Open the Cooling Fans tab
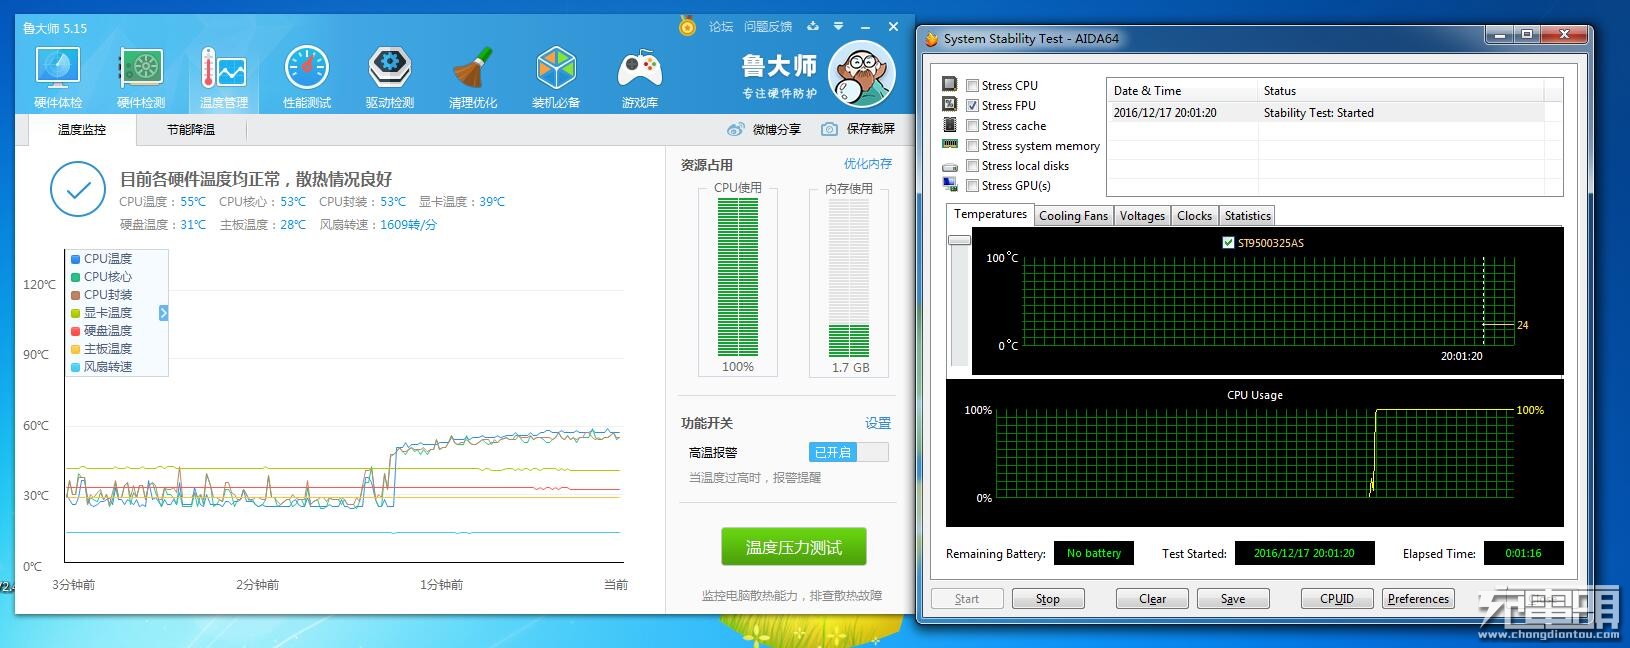1630x648 pixels. [1073, 216]
